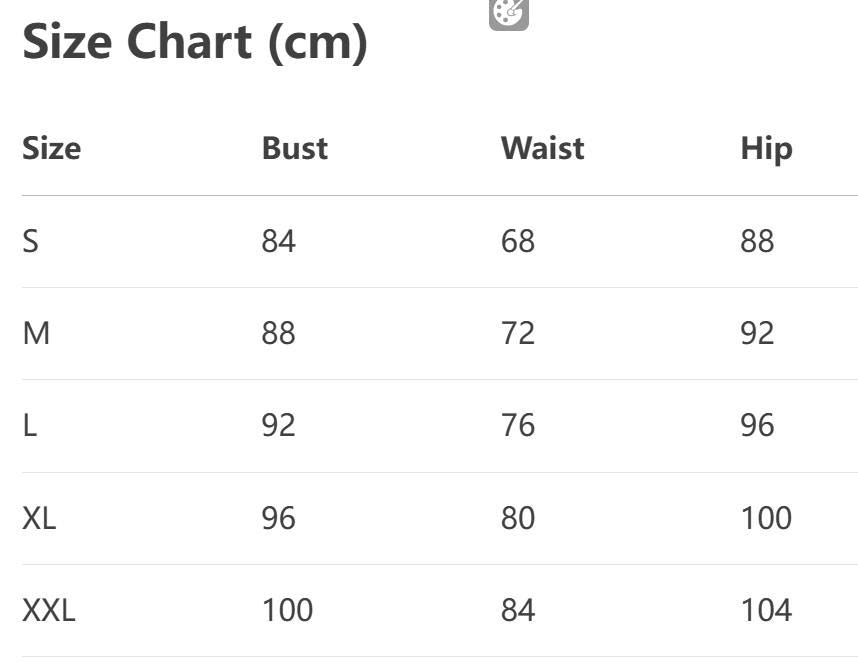Click the waist value 76 for size L
The width and height of the screenshot is (858, 663).
coord(518,425)
